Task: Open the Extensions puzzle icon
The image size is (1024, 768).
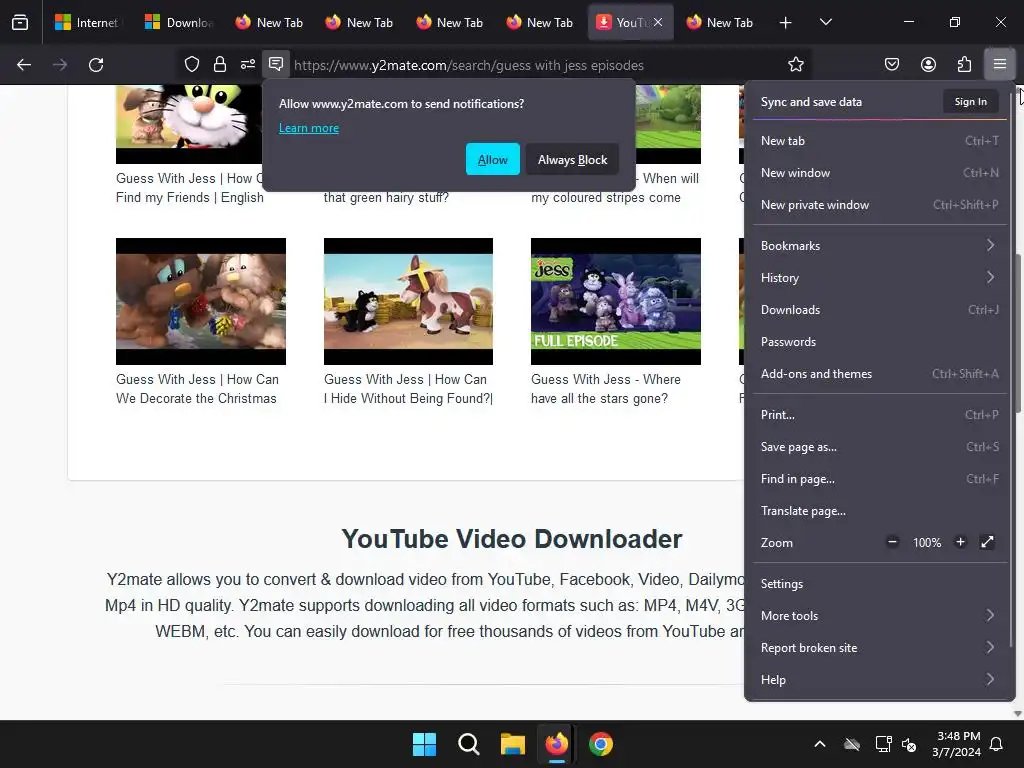Action: (x=964, y=65)
